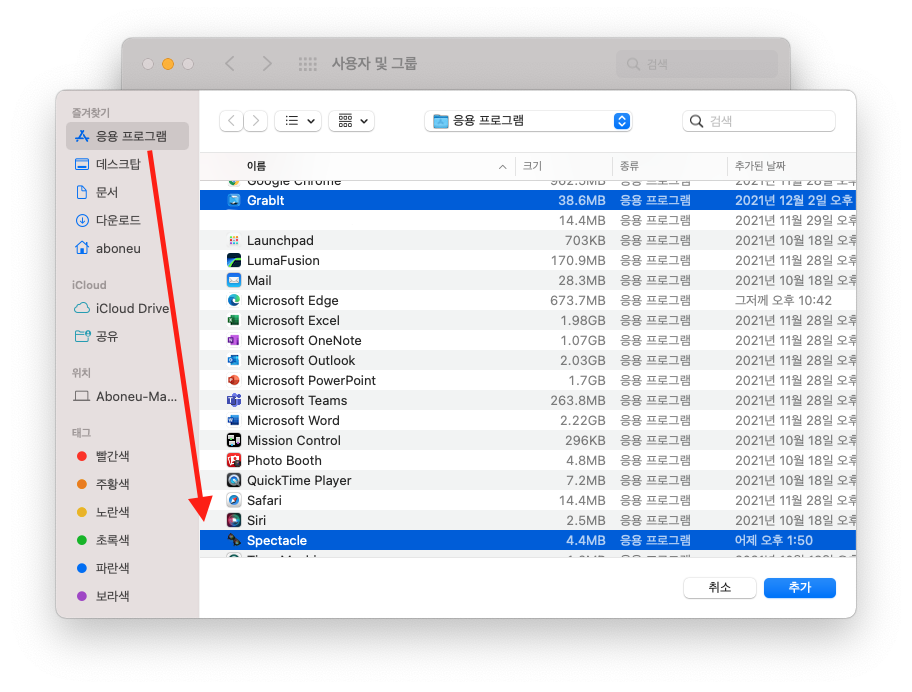Viewport: 912px width, 692px height.
Task: Click the Safari app icon
Action: coord(234,500)
